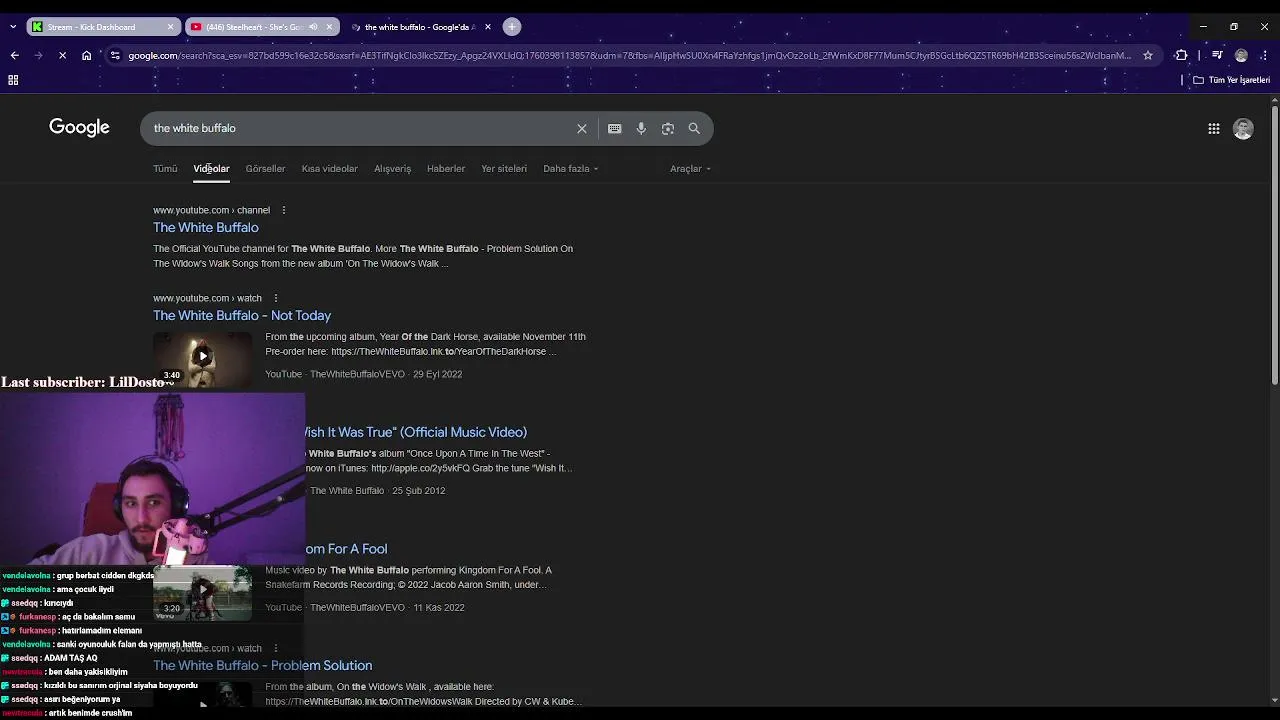Open the media control icon in toolbar

click(1217, 56)
